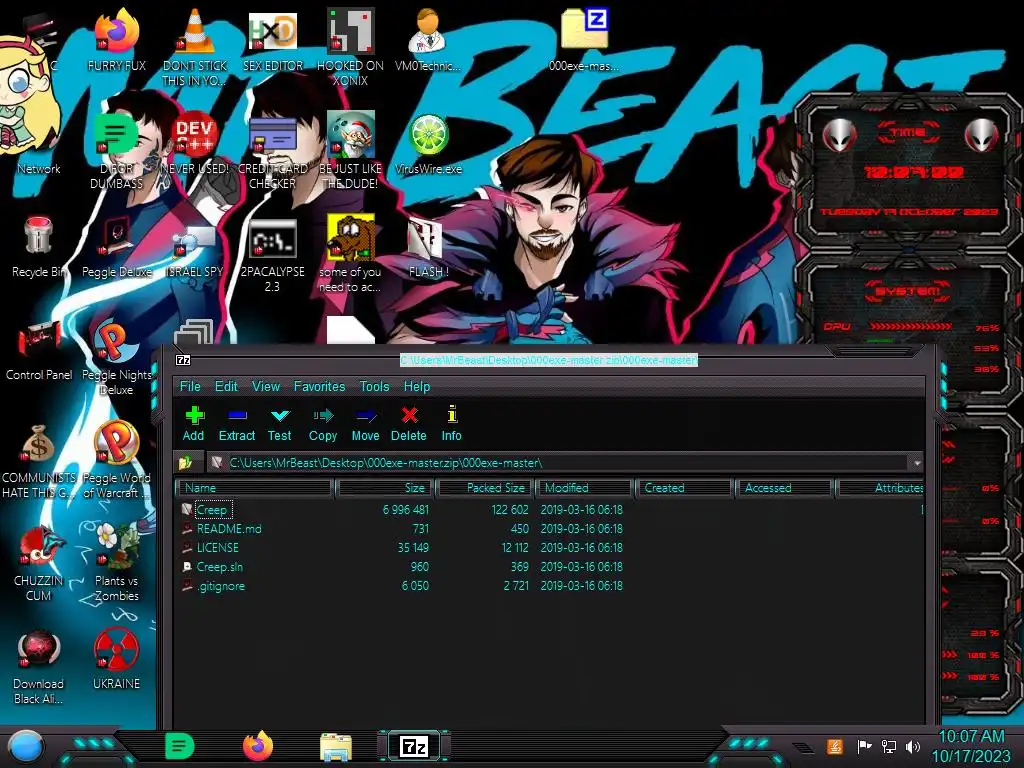Open the VM0Technic desktop icon
This screenshot has width=1024, height=768.
pyautogui.click(x=428, y=40)
